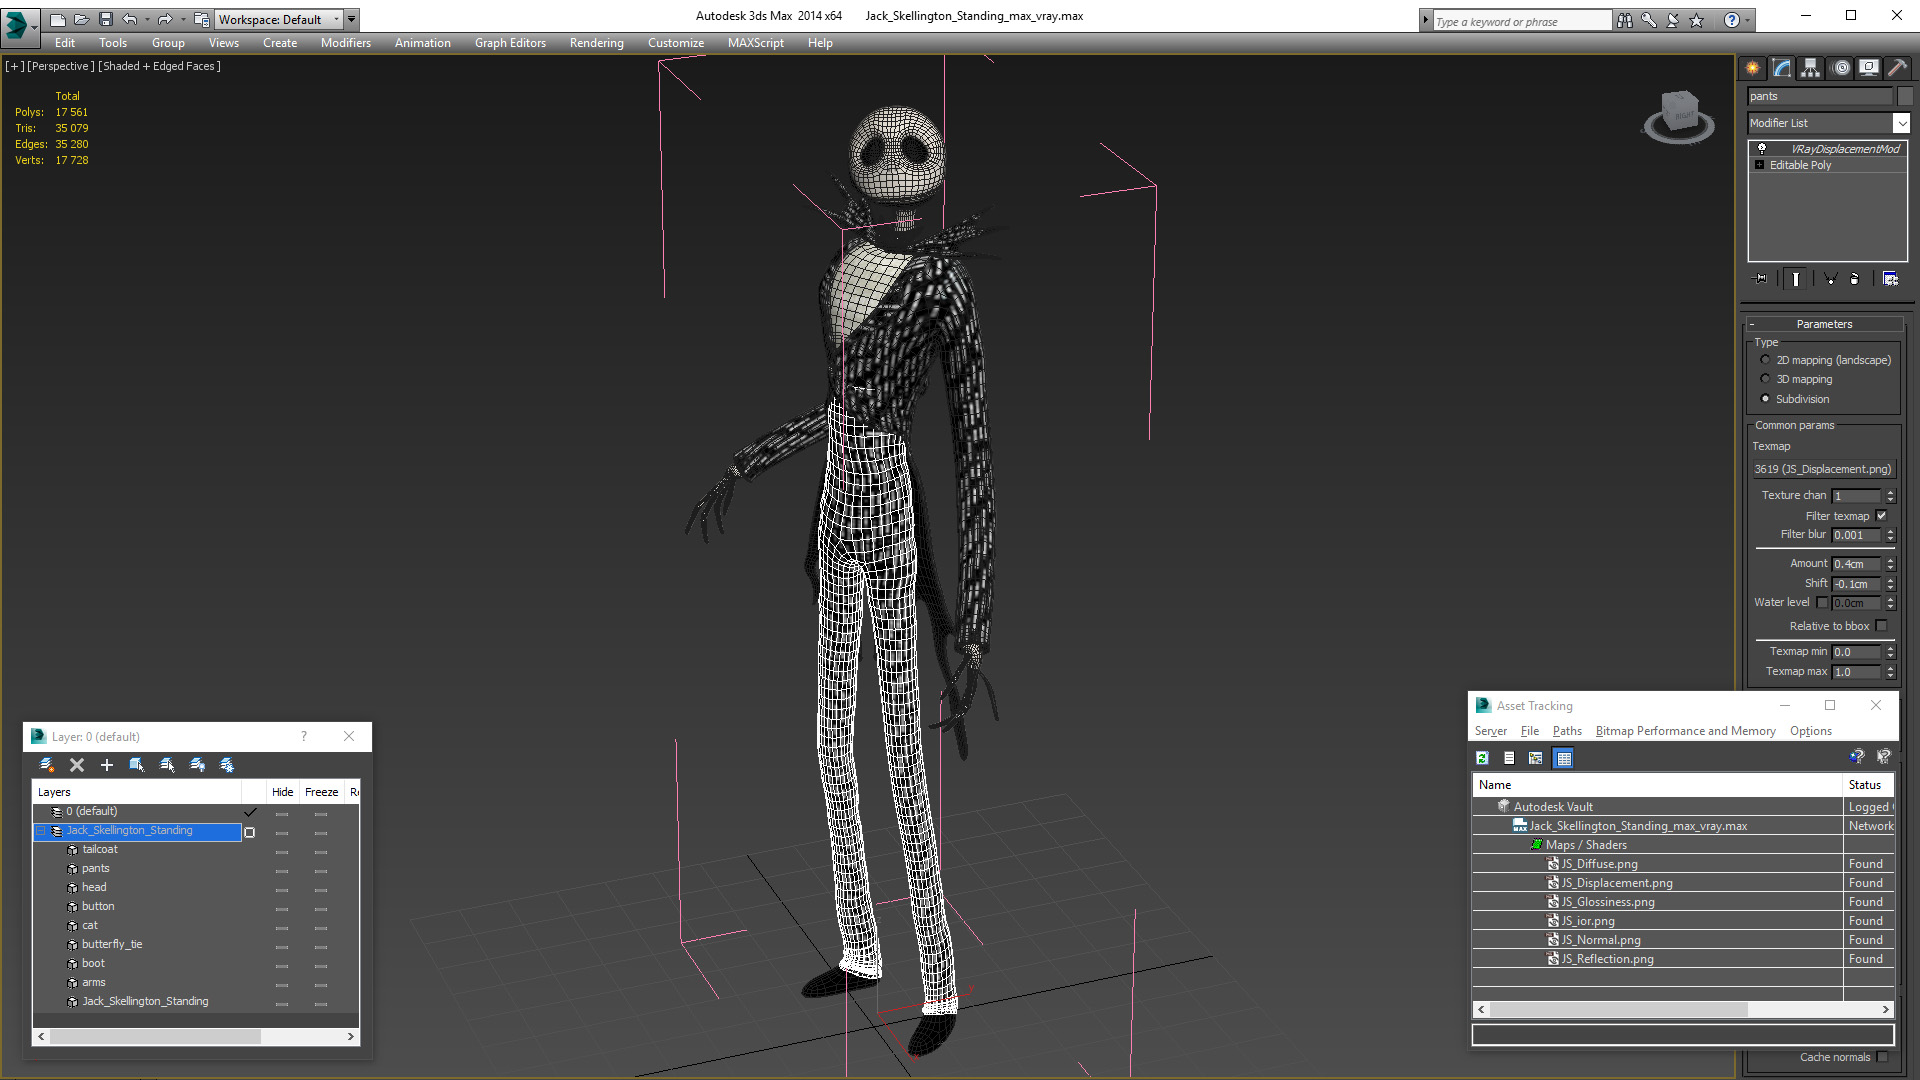The width and height of the screenshot is (1920, 1080).
Task: Click the Save File icon in quick access toolbar
Action: click(106, 19)
